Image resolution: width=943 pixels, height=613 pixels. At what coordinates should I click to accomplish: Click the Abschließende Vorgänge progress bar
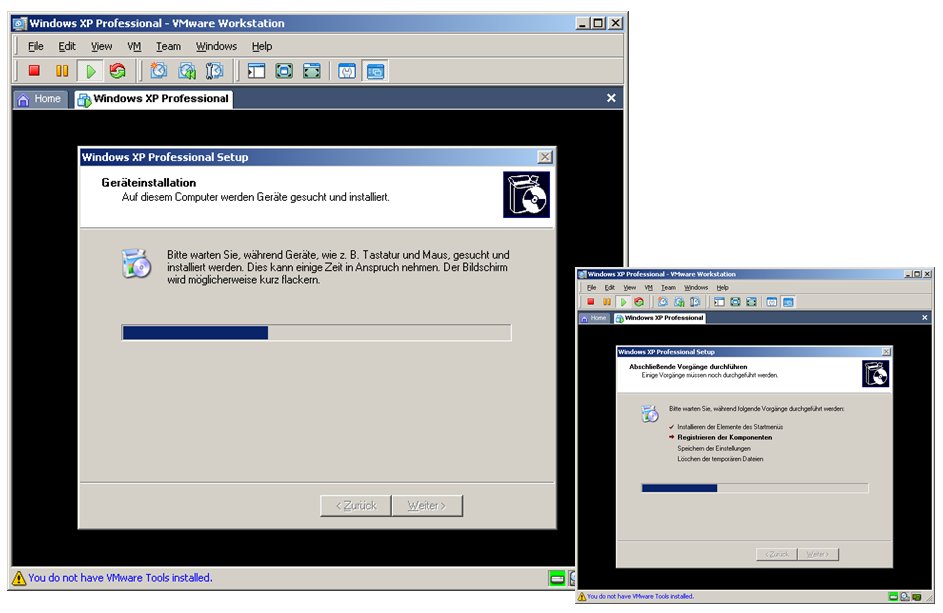coord(755,488)
